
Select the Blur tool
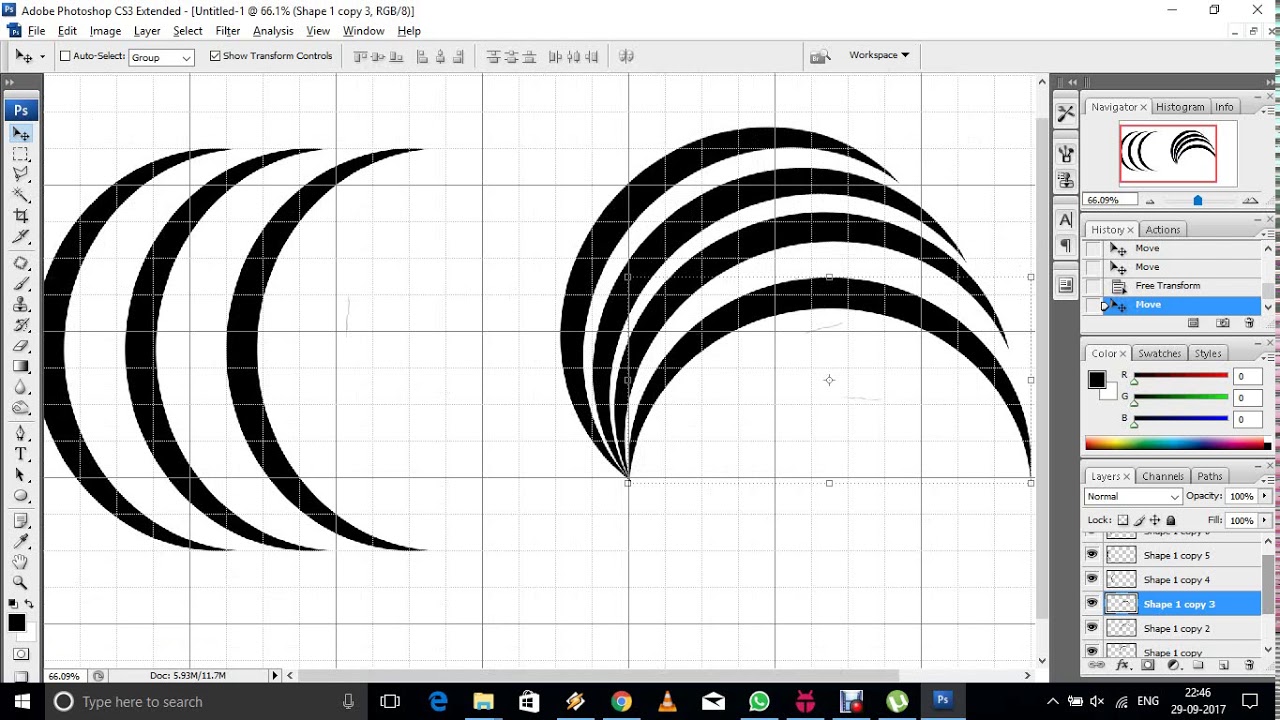(x=21, y=387)
